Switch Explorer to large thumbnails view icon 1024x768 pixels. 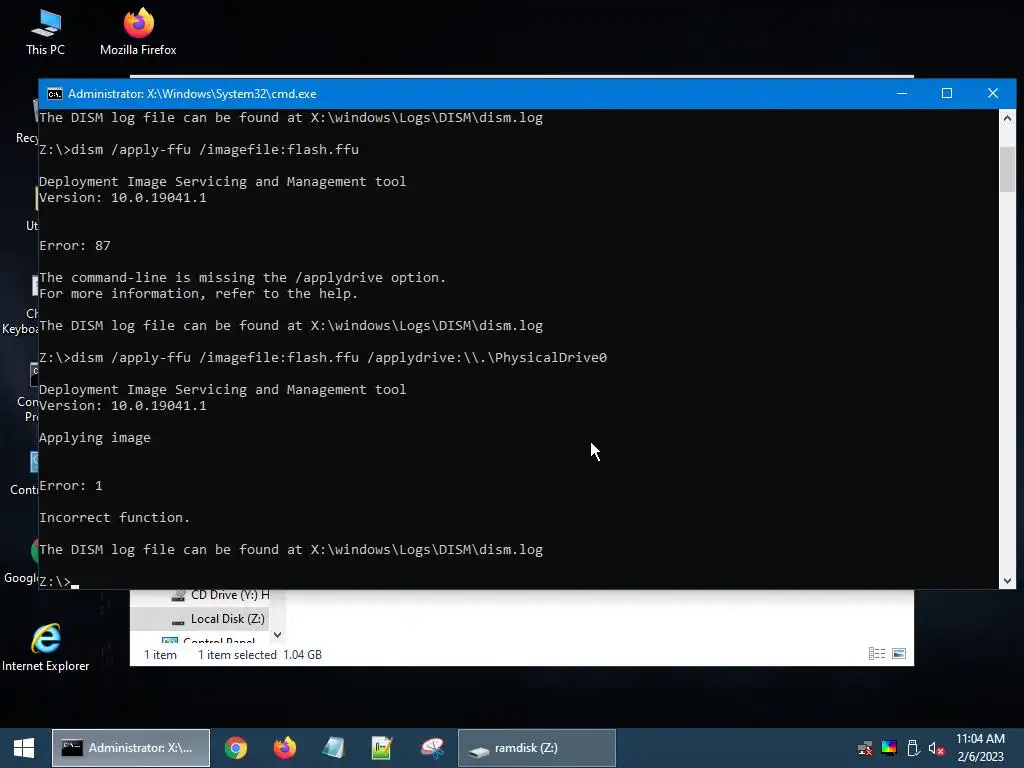click(899, 654)
